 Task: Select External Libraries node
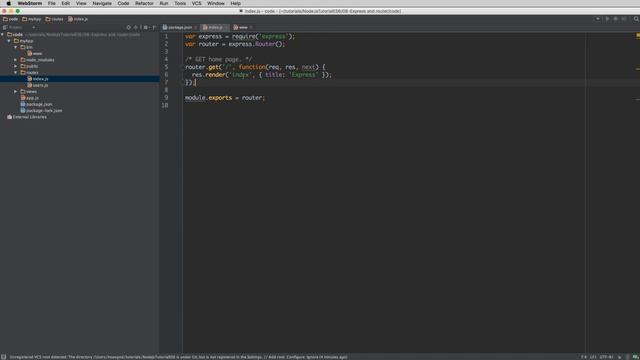tap(27, 117)
